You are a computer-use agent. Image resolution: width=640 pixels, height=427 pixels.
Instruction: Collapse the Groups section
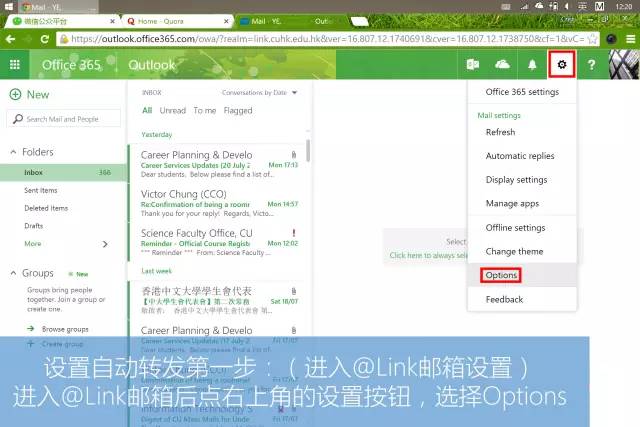(x=13, y=273)
